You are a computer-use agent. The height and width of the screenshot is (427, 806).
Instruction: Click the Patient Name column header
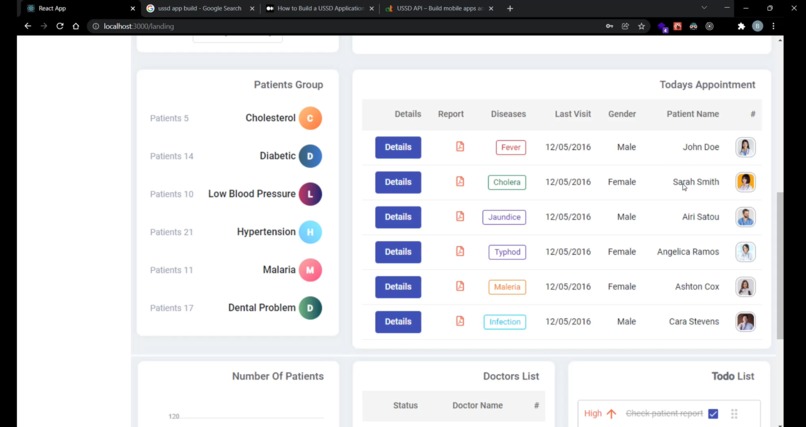pos(692,114)
